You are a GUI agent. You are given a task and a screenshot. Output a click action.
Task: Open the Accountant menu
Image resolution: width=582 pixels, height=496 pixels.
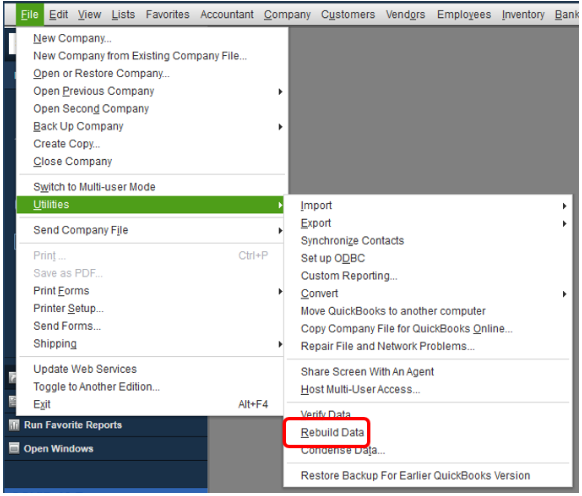coord(227,14)
